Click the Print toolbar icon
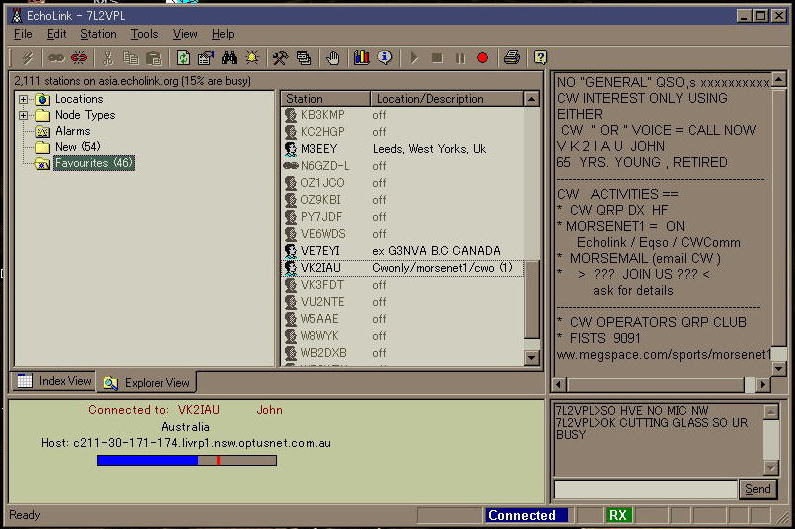The image size is (795, 529). tap(512, 58)
